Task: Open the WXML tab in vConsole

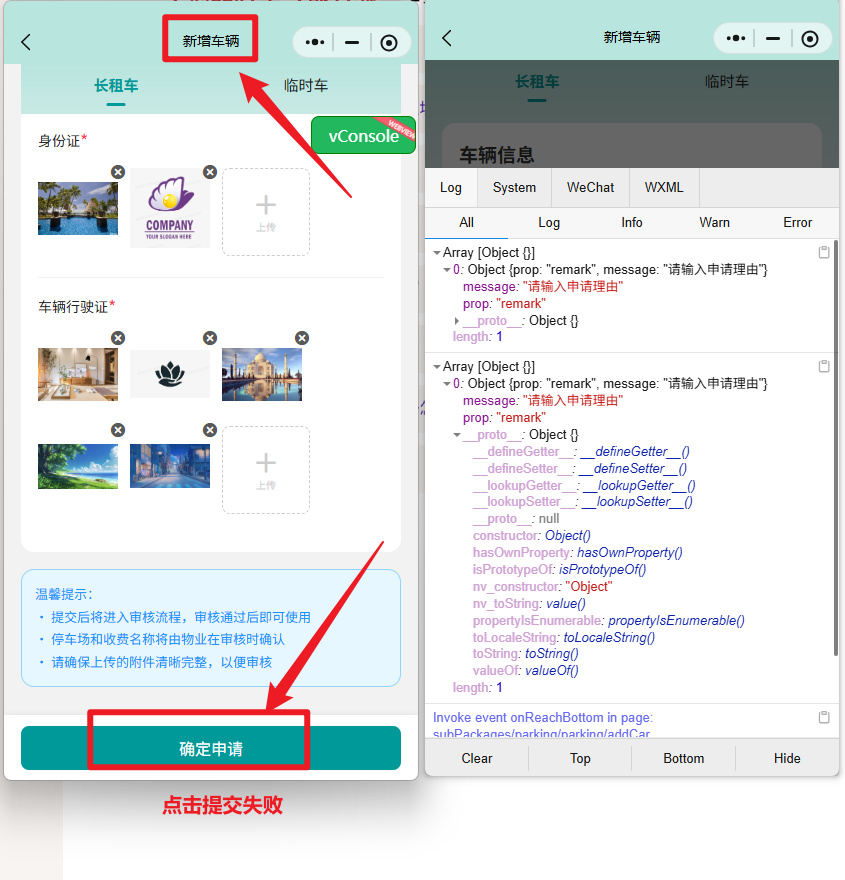Action: [664, 187]
